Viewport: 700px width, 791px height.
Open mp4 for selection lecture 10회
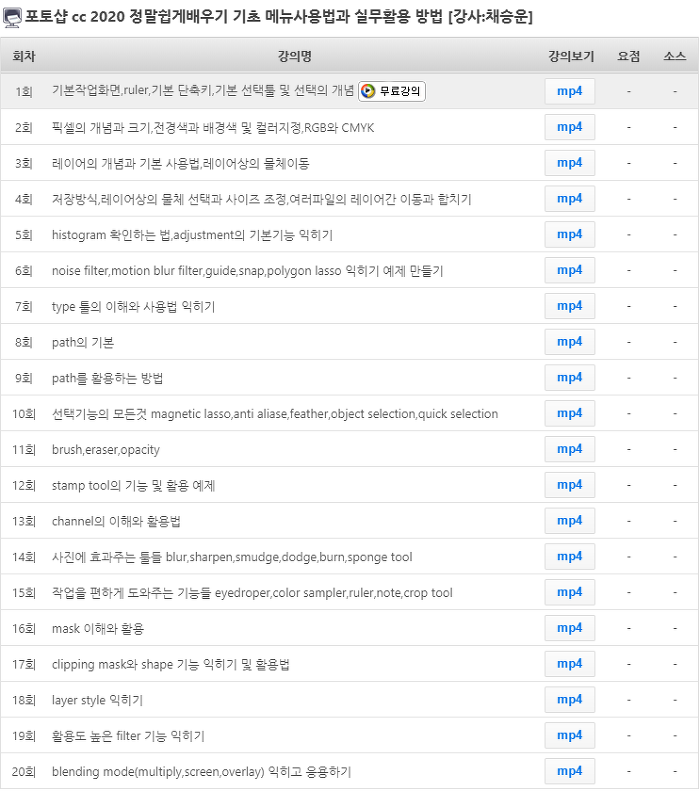(x=569, y=414)
